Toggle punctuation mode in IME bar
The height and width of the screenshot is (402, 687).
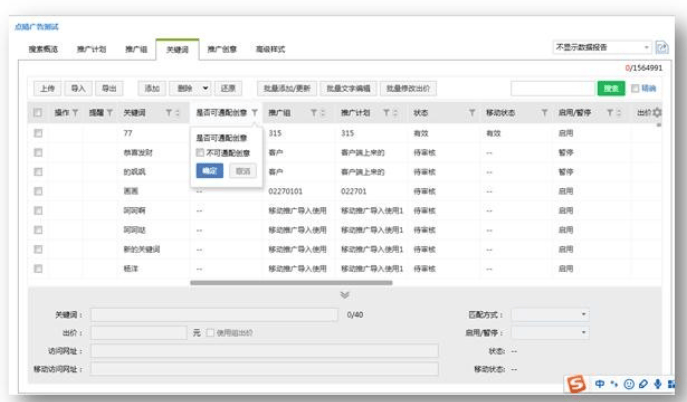click(614, 384)
